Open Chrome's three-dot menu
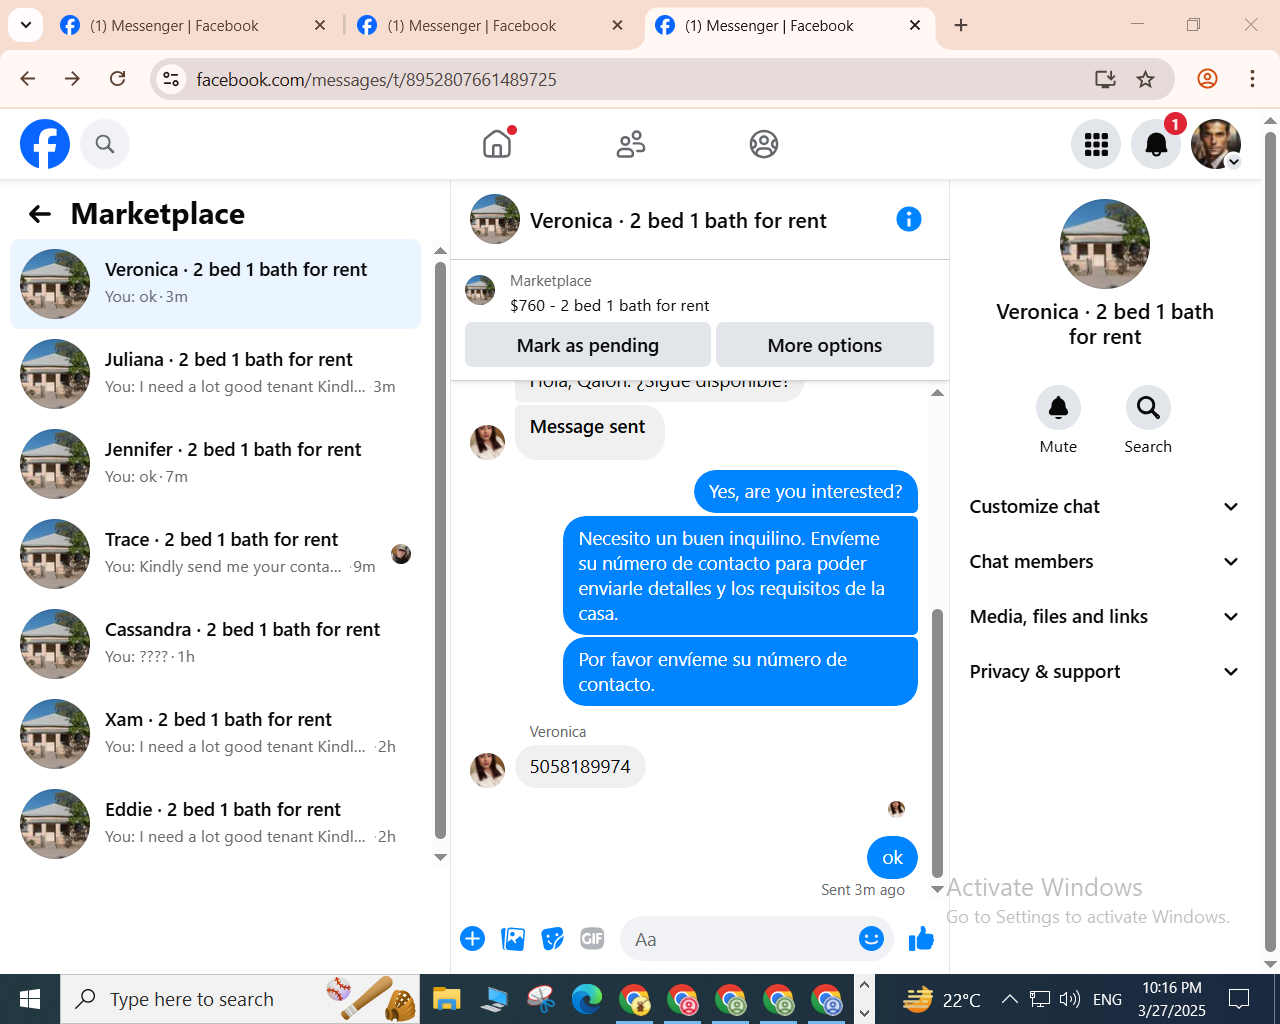This screenshot has height=1024, width=1280. [x=1252, y=79]
